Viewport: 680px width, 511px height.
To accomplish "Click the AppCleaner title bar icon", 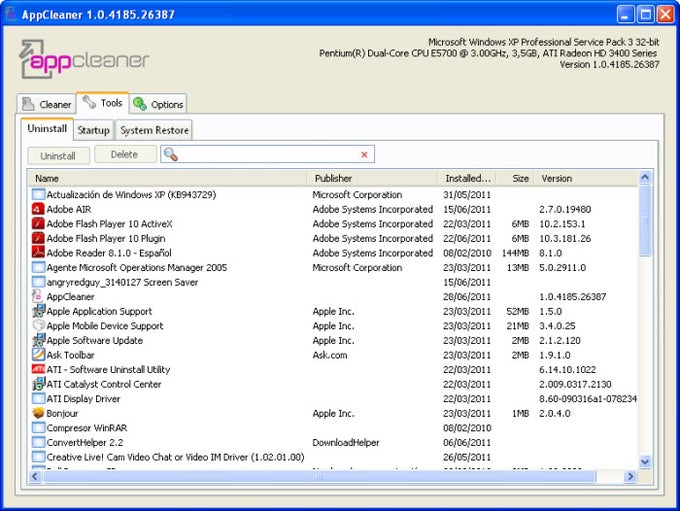I will tap(10, 14).
